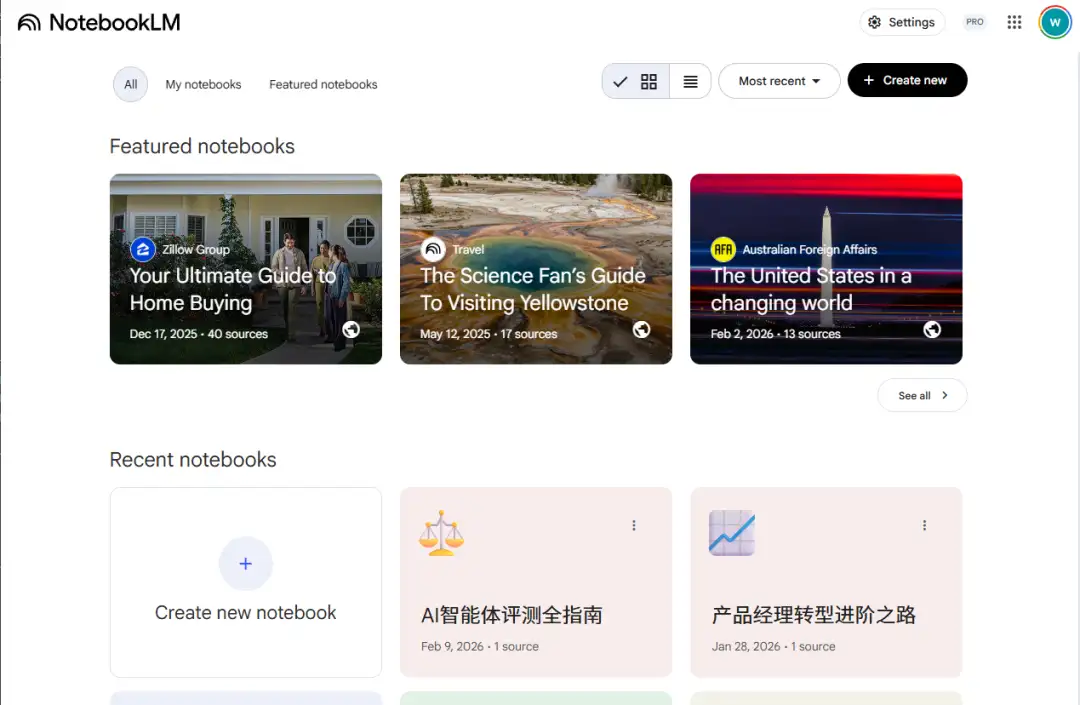1080x705 pixels.
Task: Click the PRO badge
Action: [x=975, y=22]
